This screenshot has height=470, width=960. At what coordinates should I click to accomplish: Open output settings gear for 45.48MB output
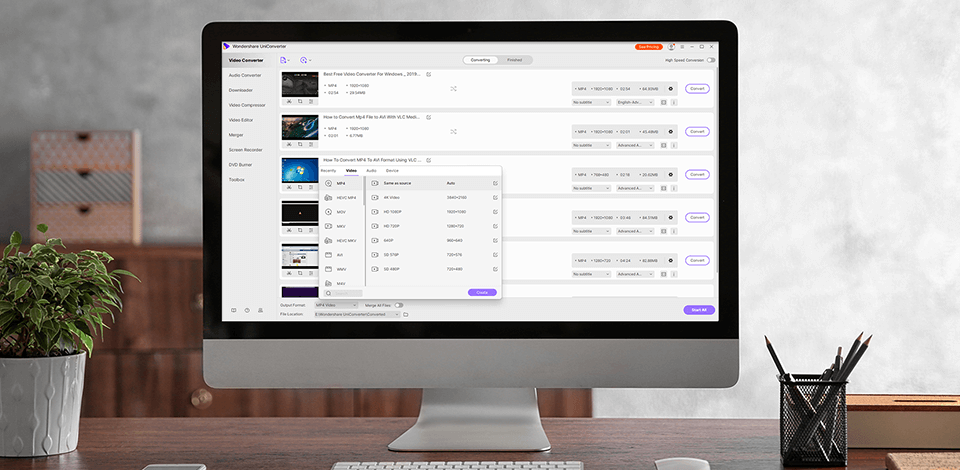coord(670,132)
